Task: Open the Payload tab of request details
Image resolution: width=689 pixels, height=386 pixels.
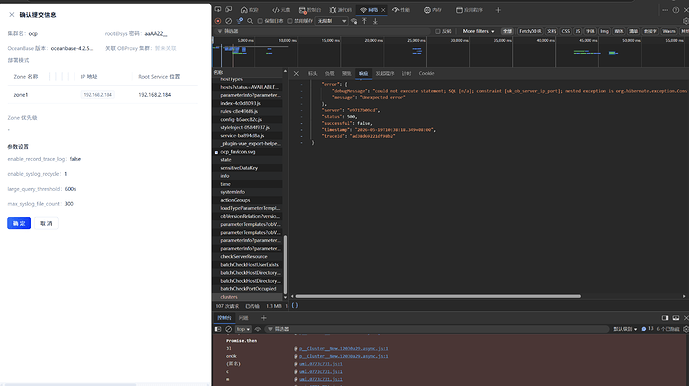Action: (330, 73)
